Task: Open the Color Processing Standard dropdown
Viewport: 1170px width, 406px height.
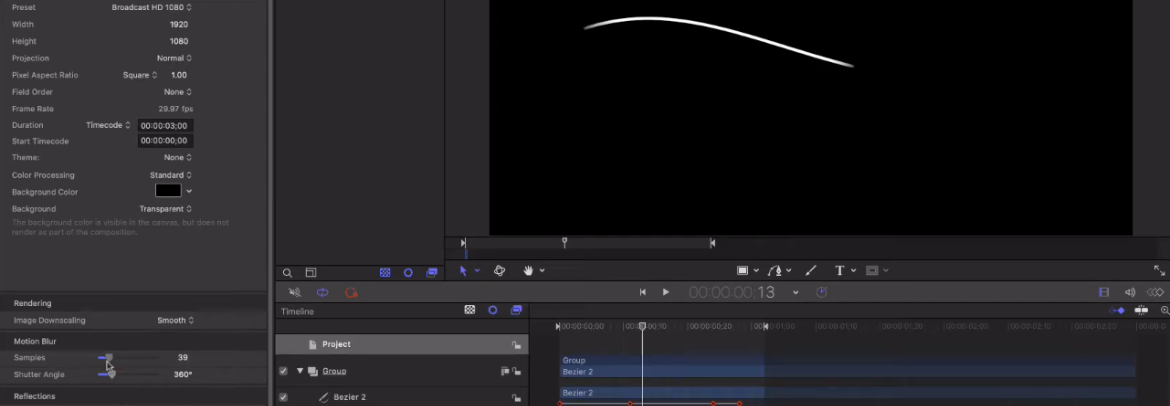Action: 171,175
